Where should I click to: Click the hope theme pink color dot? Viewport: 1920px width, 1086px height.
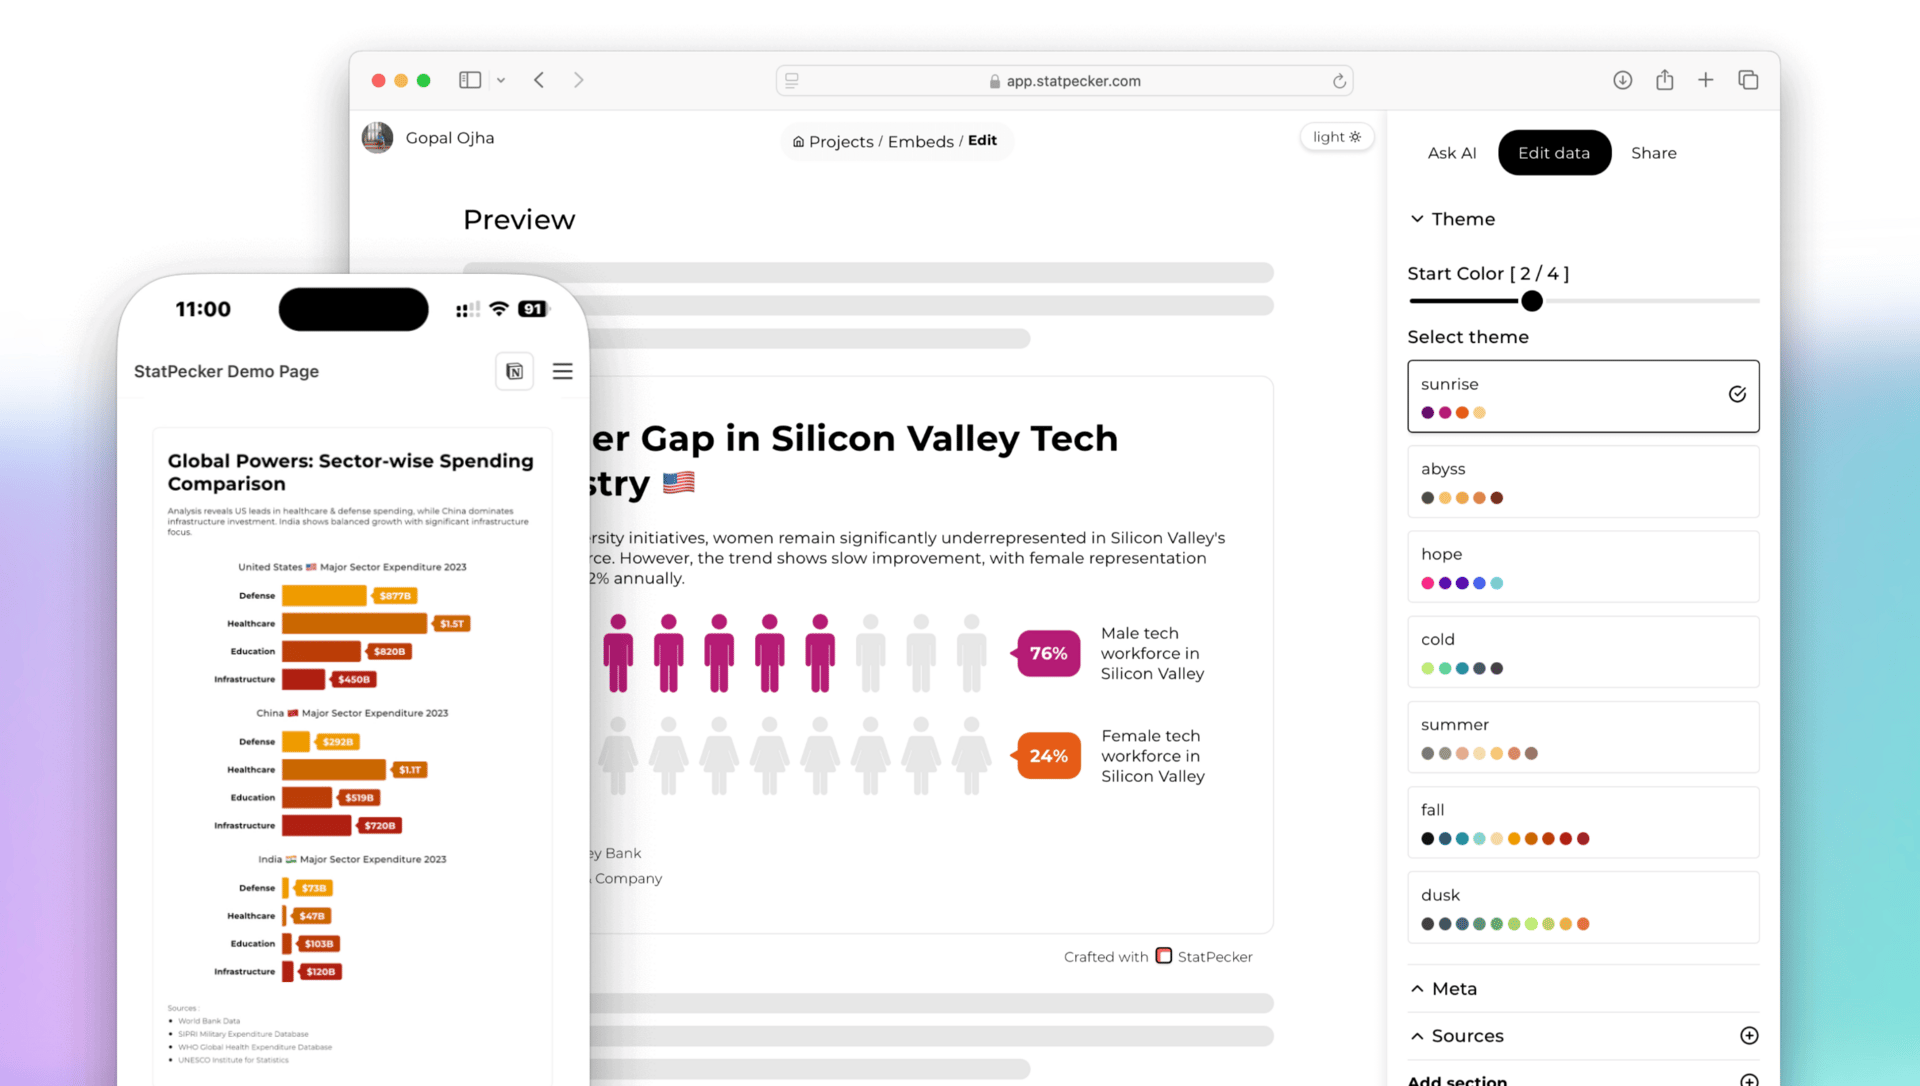pos(1427,583)
